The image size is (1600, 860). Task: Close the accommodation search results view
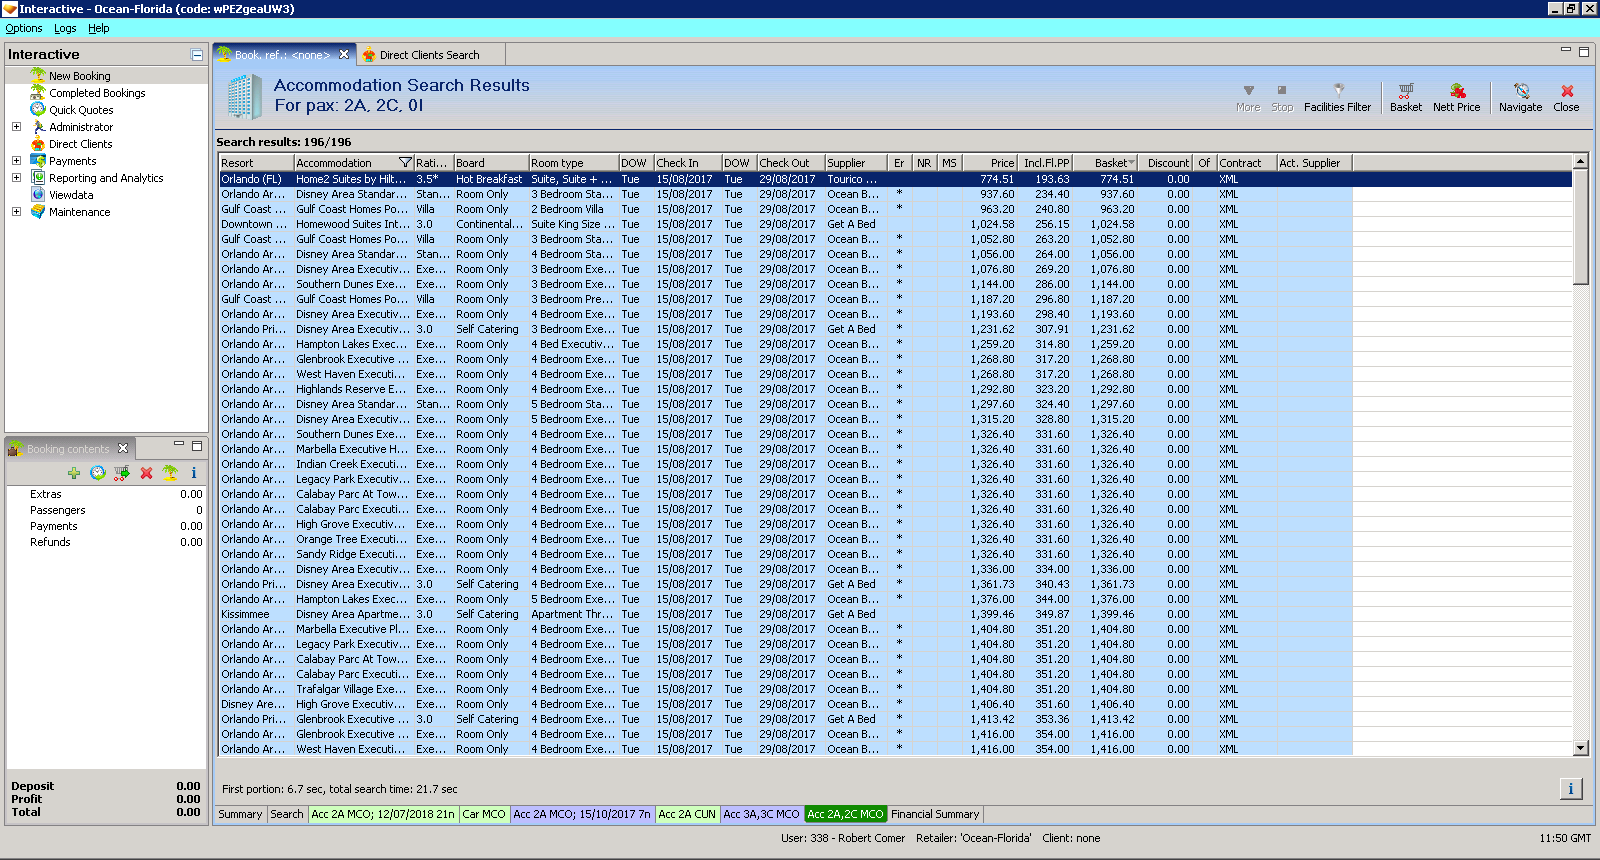tap(1566, 97)
